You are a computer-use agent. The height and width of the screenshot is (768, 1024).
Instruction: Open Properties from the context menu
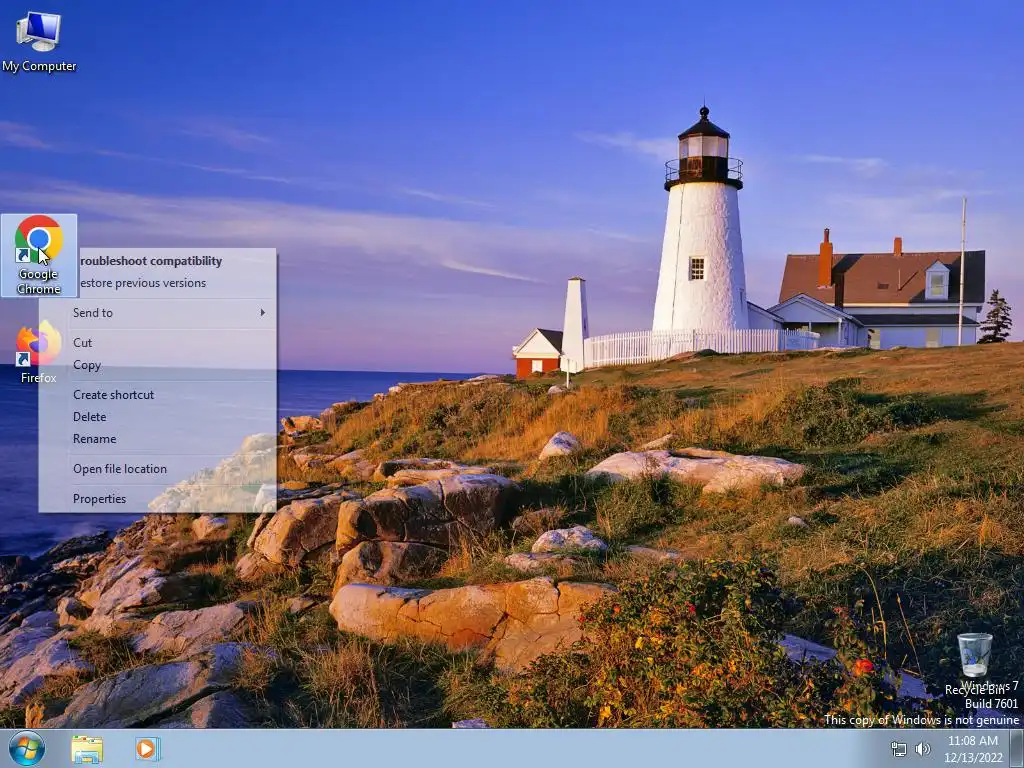[x=157, y=499]
